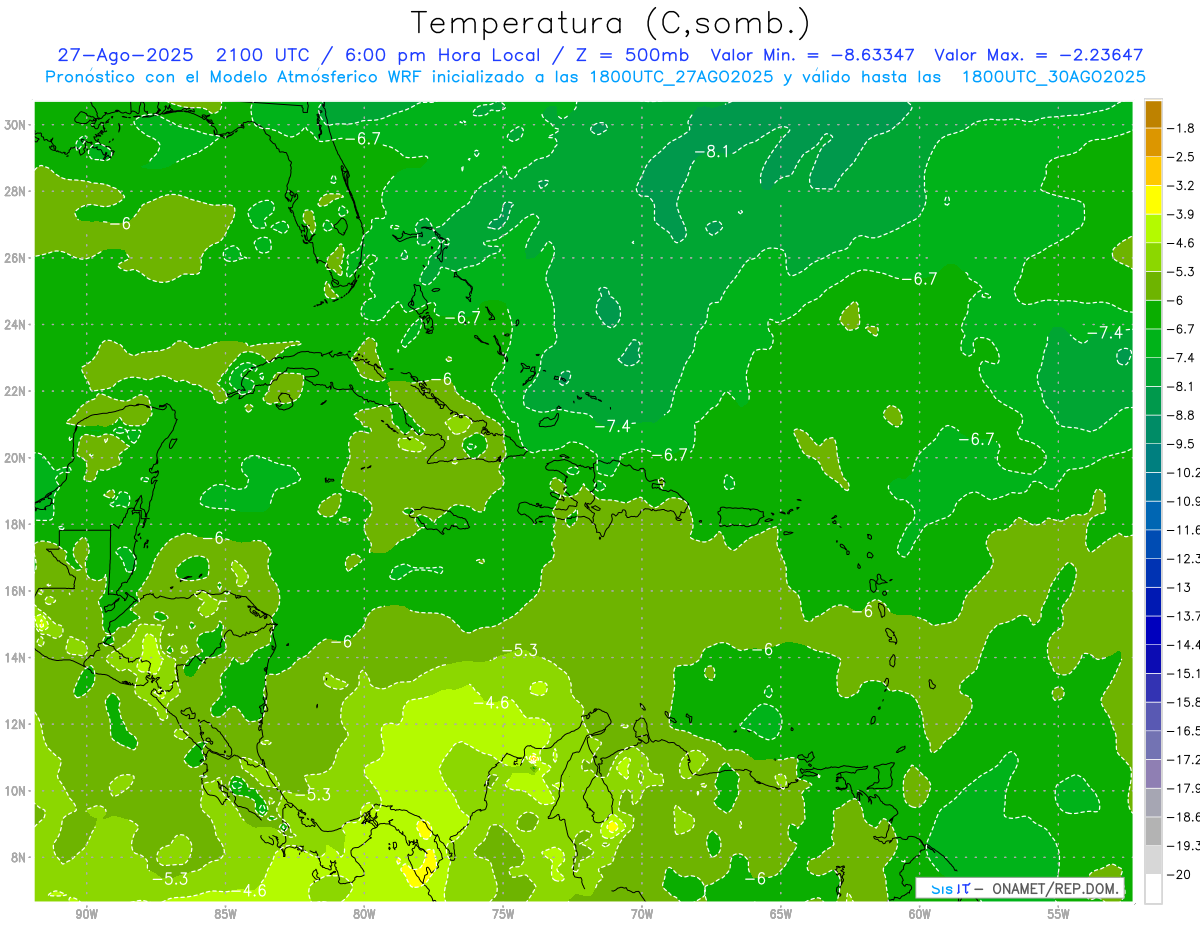The image size is (1200, 927).
Task: Click the -8.8 color bar label
Action: coord(1183,415)
